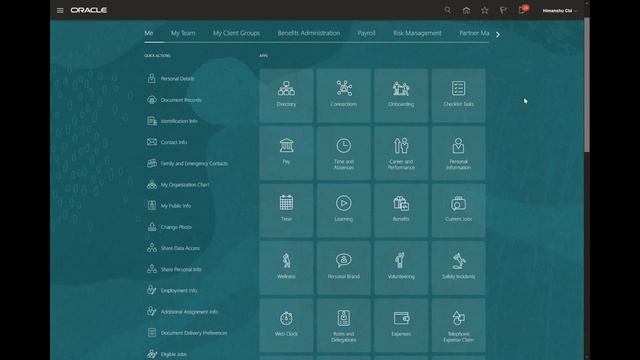Viewport: 640px width, 360px height.
Task: Open the Personal Information tile
Action: point(458,153)
